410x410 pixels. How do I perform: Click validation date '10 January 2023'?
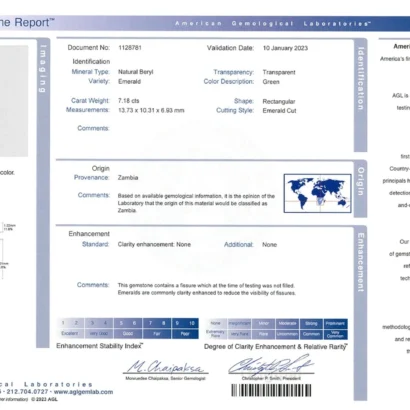(285, 48)
